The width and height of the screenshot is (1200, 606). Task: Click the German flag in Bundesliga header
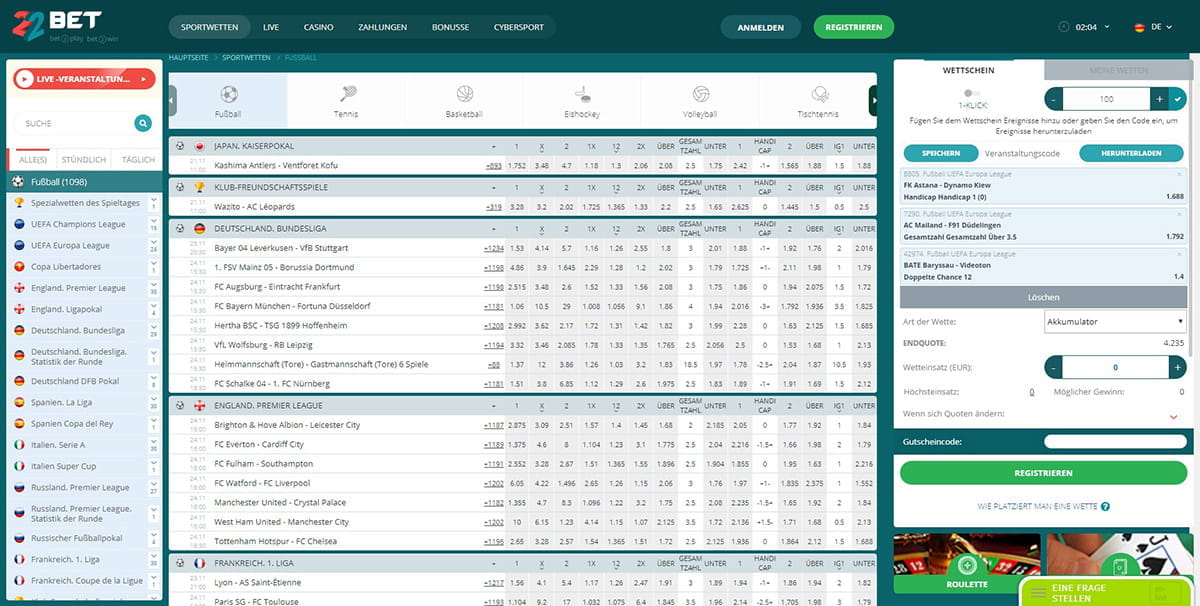click(198, 228)
